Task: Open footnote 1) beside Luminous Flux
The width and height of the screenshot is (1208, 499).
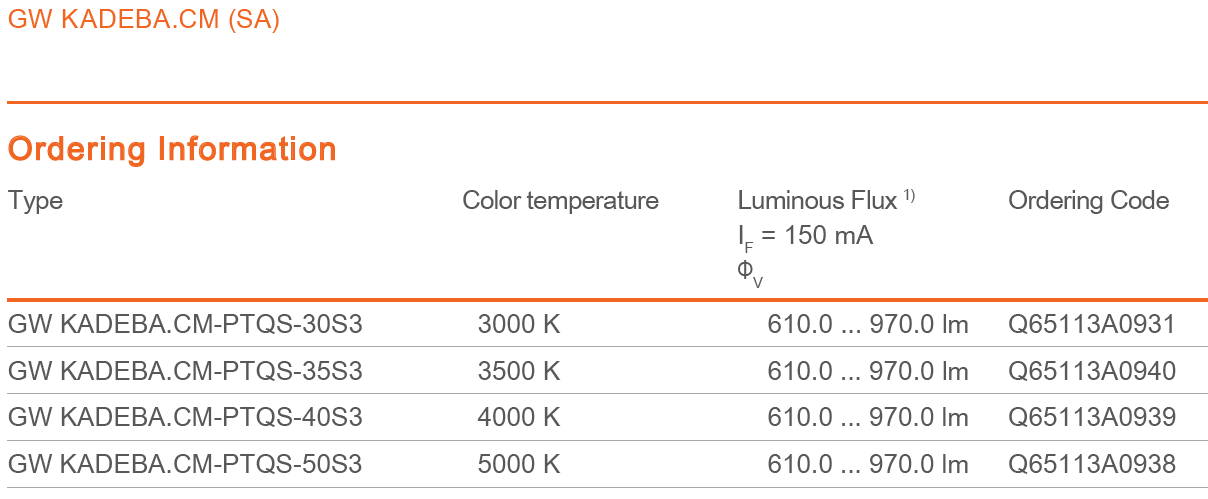Action: tap(909, 196)
